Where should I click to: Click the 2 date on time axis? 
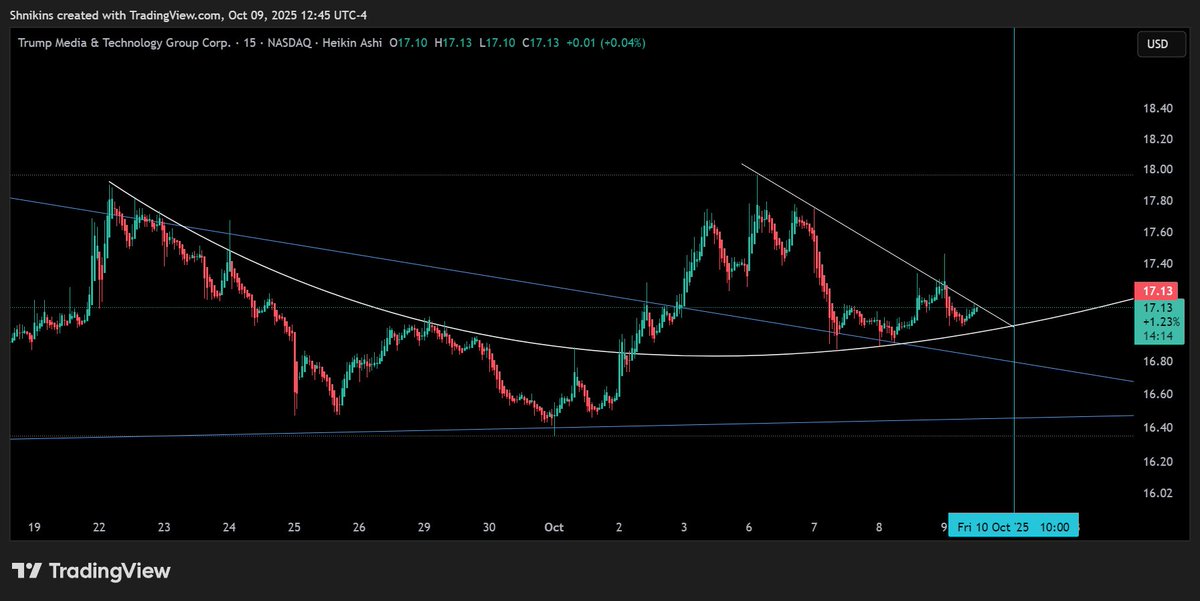click(x=619, y=526)
